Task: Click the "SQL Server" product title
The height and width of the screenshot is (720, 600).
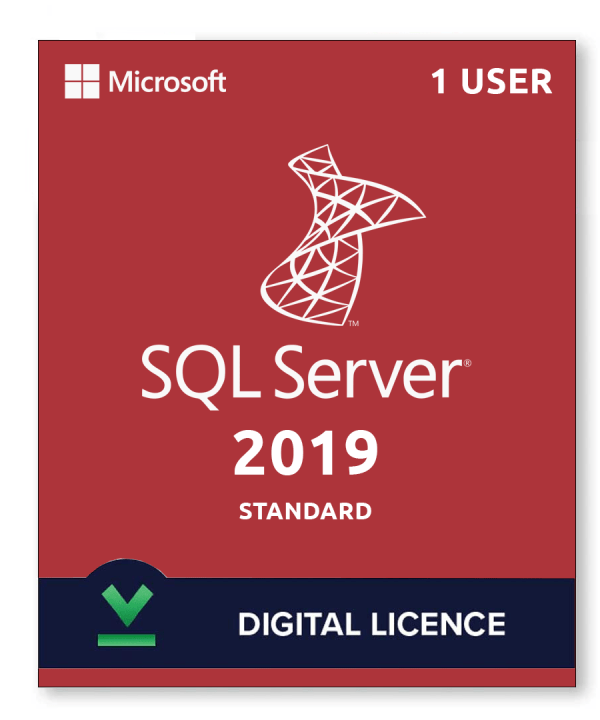Action: tap(306, 376)
